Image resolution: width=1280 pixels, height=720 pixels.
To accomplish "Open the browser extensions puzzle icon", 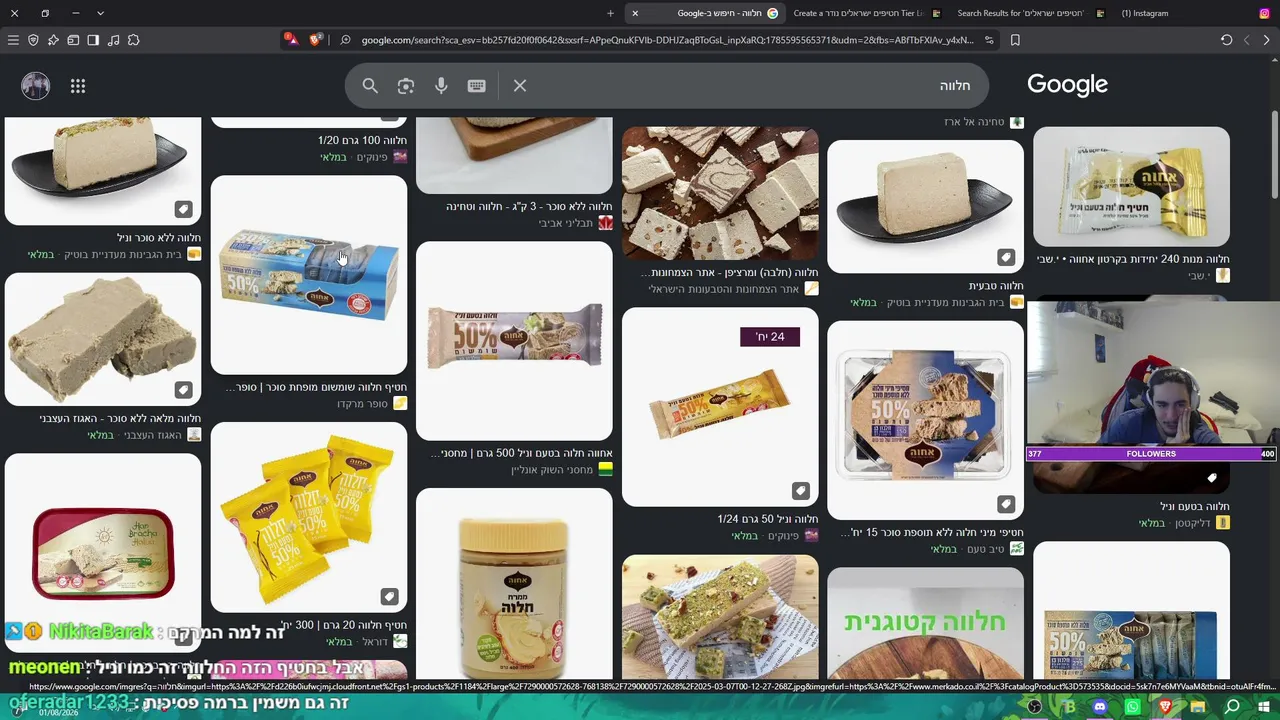I will click(133, 40).
